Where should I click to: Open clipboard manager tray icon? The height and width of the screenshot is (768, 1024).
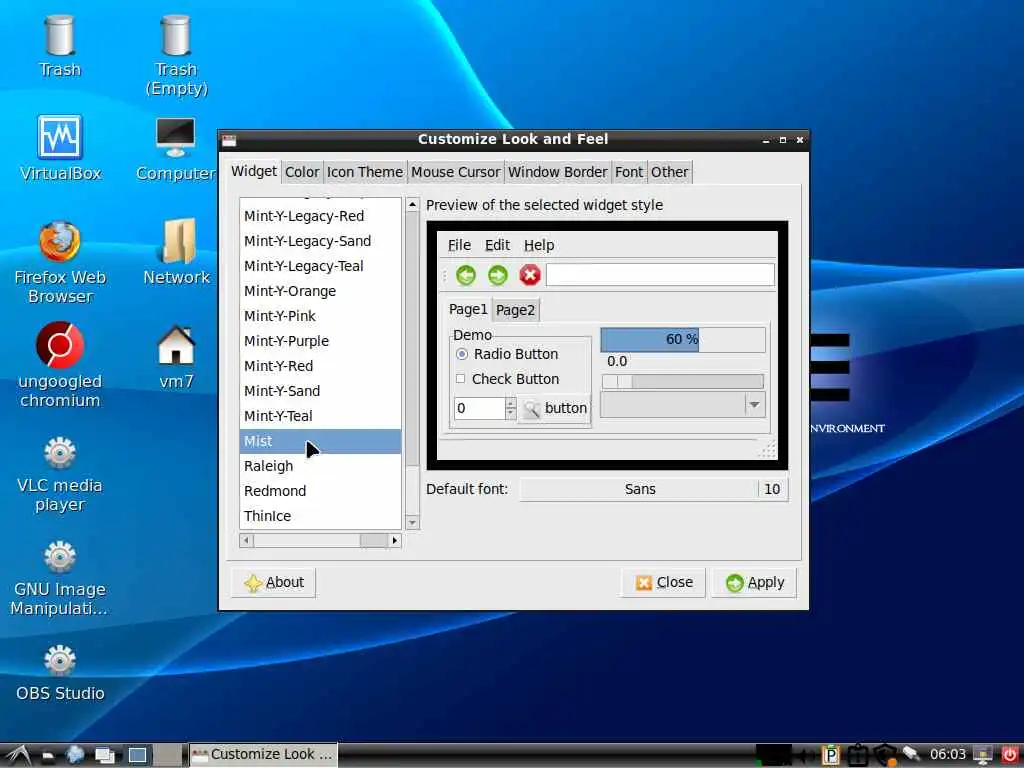pyautogui.click(x=857, y=755)
